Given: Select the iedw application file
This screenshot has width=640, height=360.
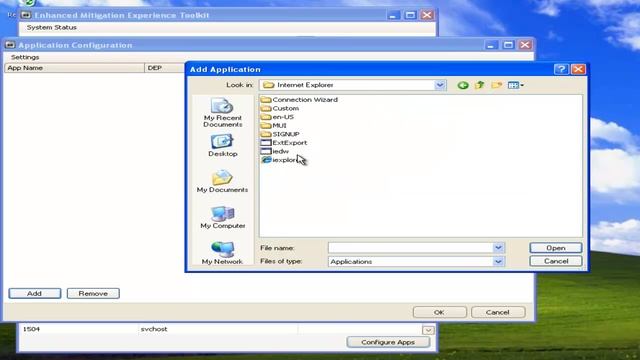Looking at the screenshot, I should [275, 151].
